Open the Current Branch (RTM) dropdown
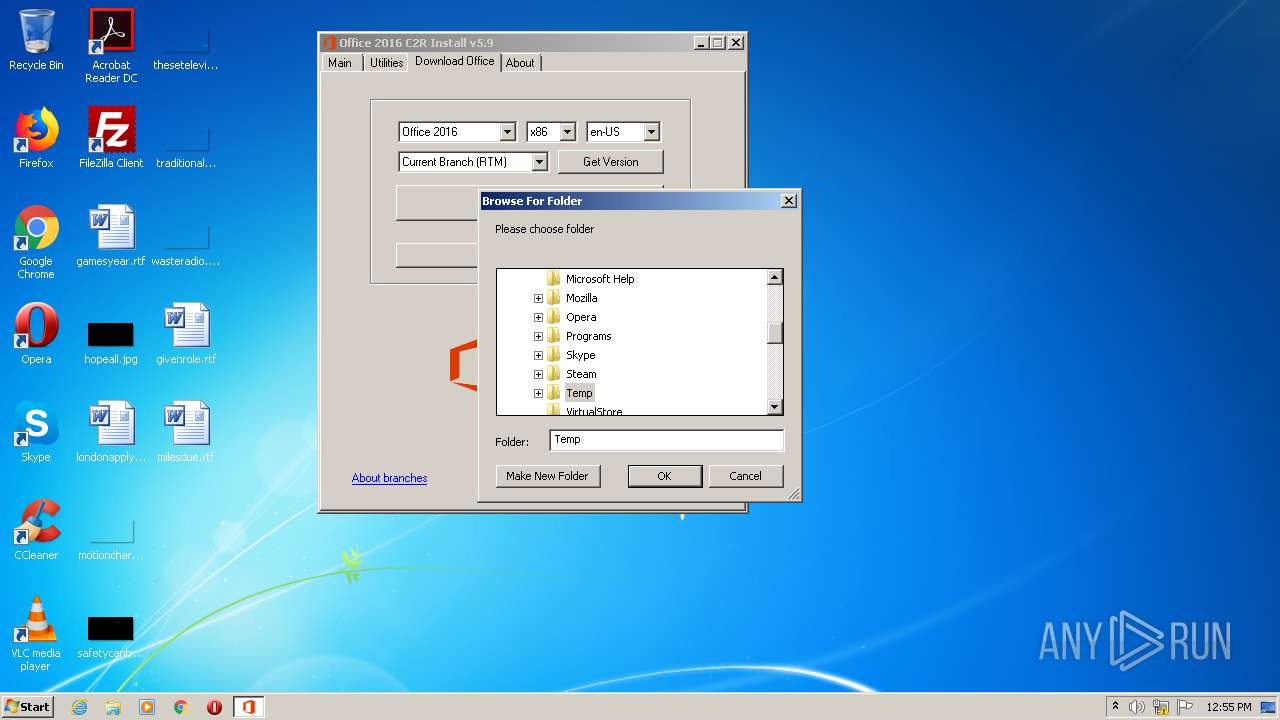 pyautogui.click(x=539, y=162)
